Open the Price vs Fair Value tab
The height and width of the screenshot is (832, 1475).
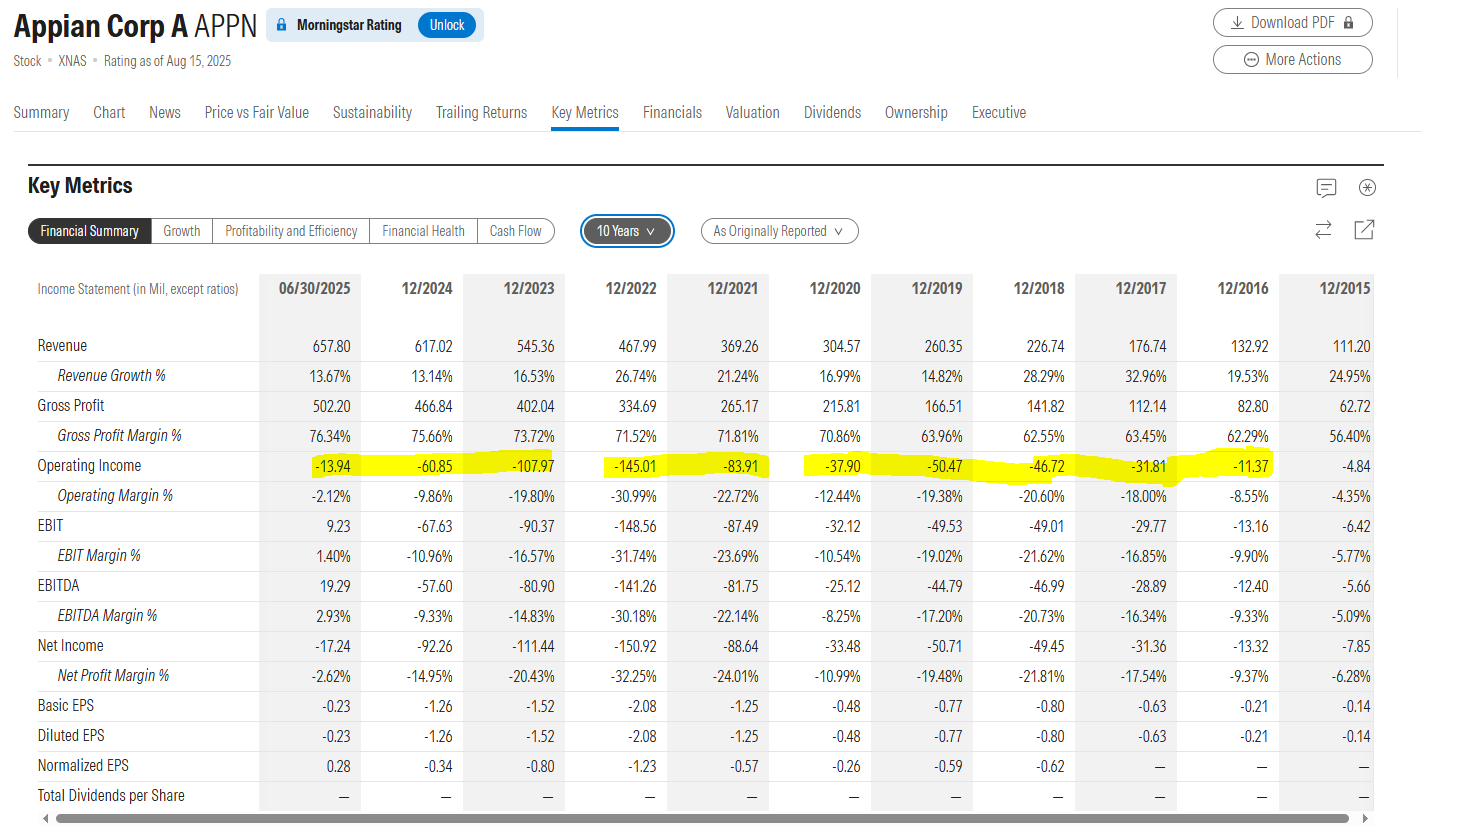257,112
